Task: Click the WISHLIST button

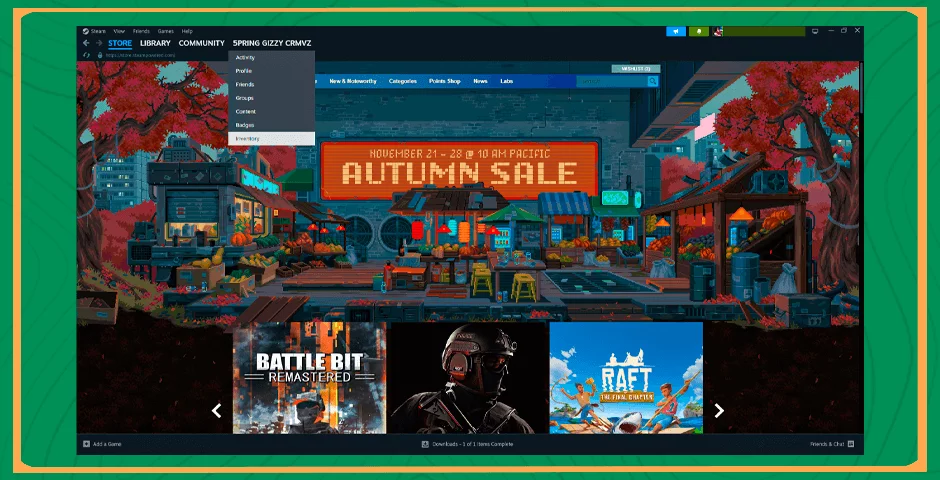Action: pyautogui.click(x=636, y=69)
